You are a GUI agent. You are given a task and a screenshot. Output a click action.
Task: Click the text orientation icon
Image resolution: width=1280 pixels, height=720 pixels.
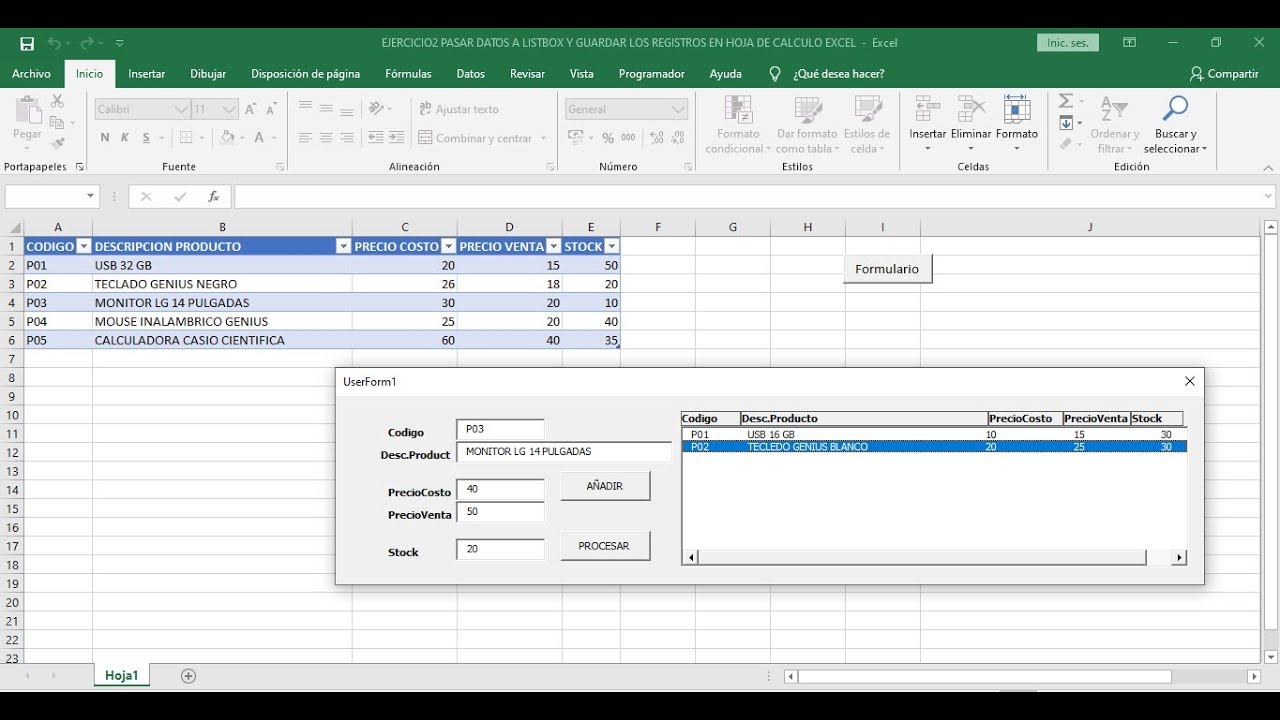[x=377, y=109]
